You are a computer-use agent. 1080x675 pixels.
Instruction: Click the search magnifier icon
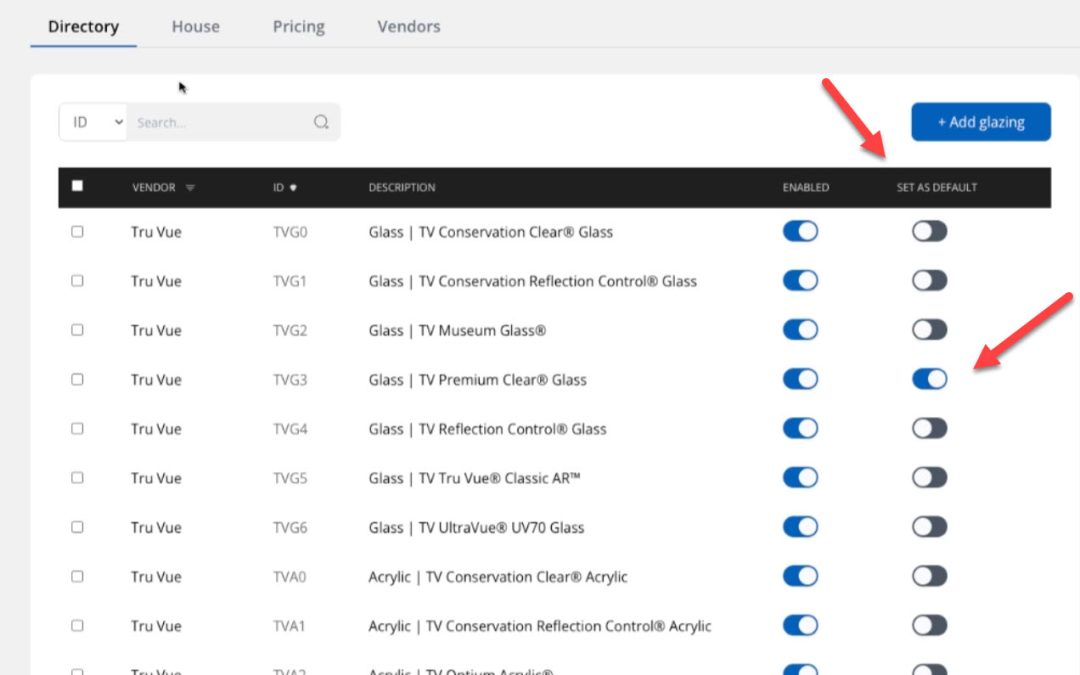coord(321,122)
